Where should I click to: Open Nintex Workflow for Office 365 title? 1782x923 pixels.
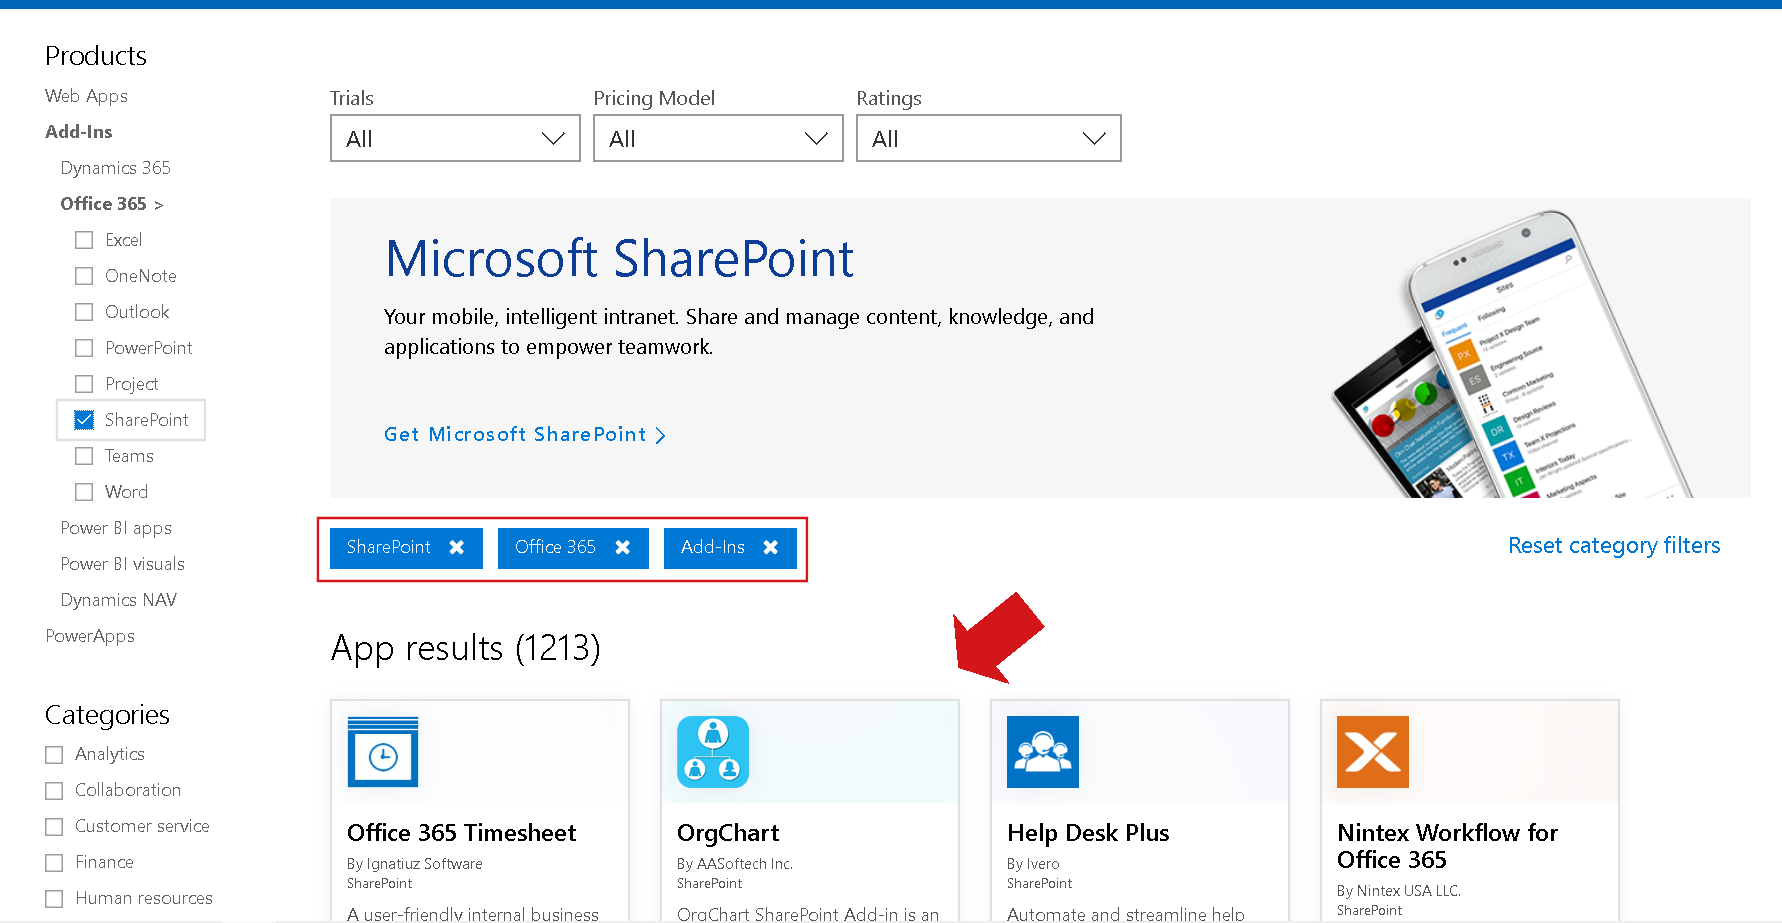tap(1447, 846)
